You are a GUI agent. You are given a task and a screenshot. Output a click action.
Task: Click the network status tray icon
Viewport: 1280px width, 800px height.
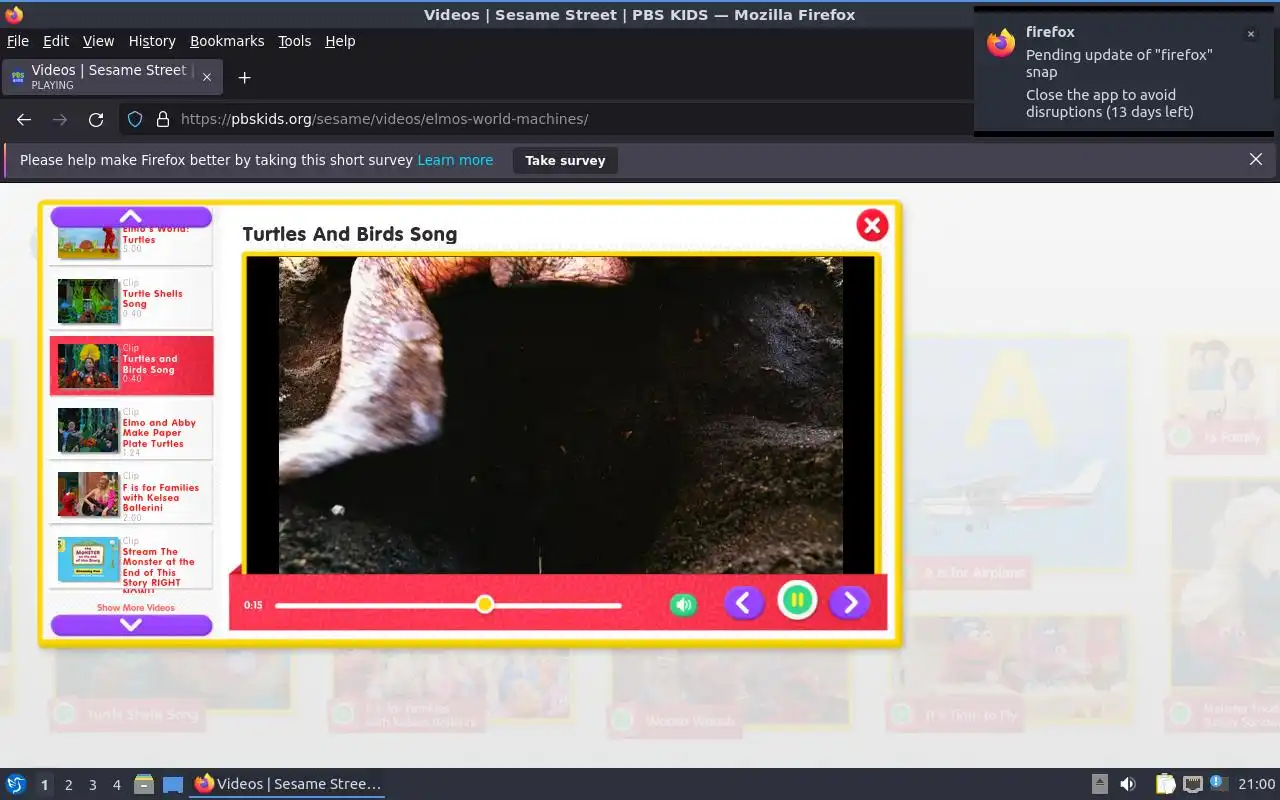click(1192, 784)
